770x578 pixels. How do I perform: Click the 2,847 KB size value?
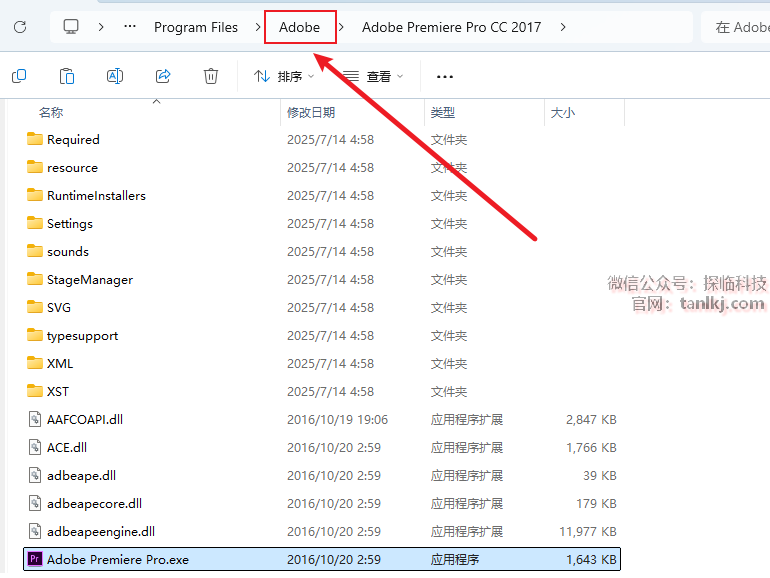pyautogui.click(x=591, y=419)
